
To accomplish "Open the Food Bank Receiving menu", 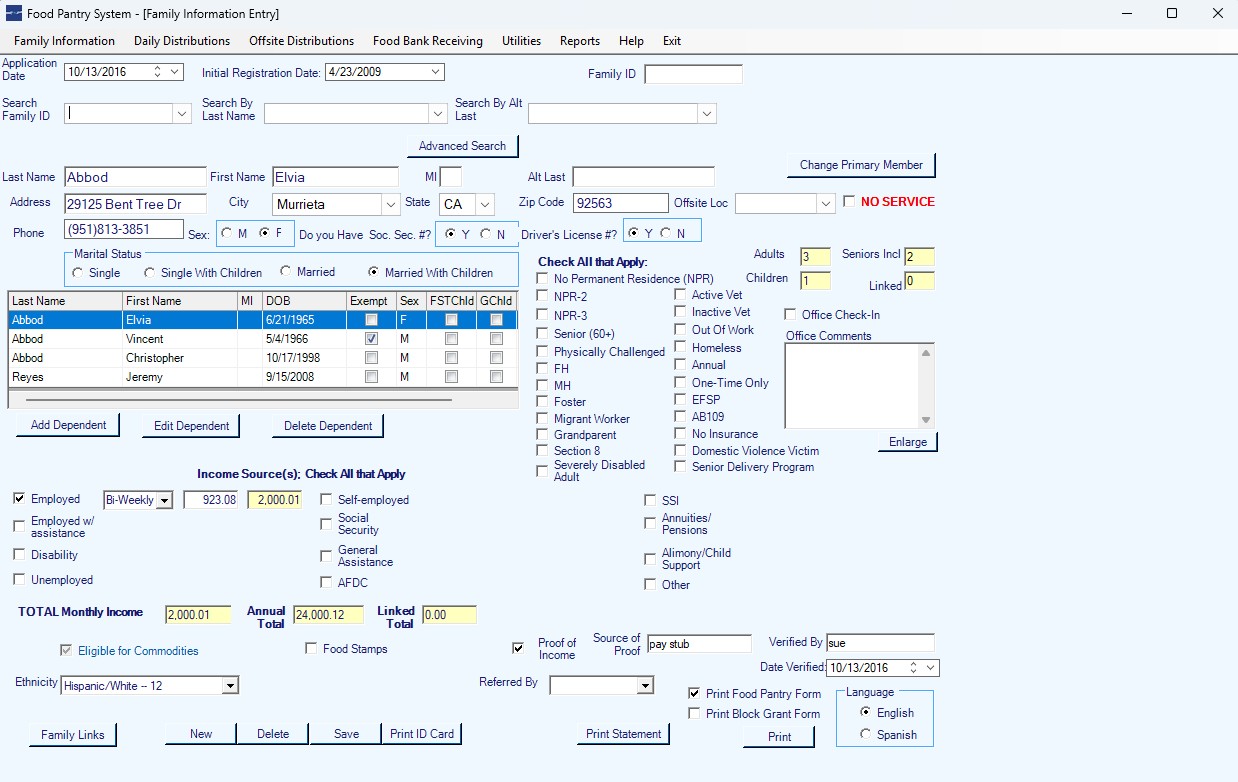I will 428,41.
